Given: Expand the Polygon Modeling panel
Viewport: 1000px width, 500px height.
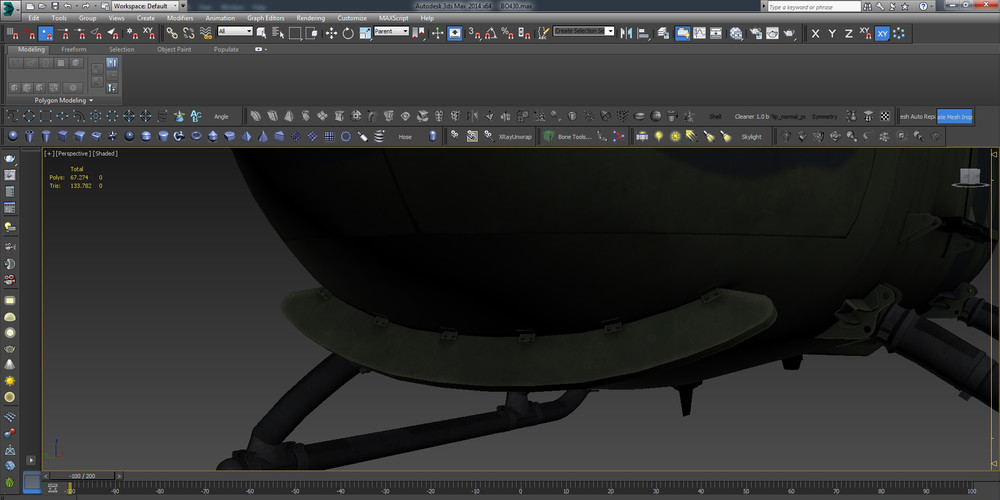Looking at the screenshot, I should click(x=64, y=100).
